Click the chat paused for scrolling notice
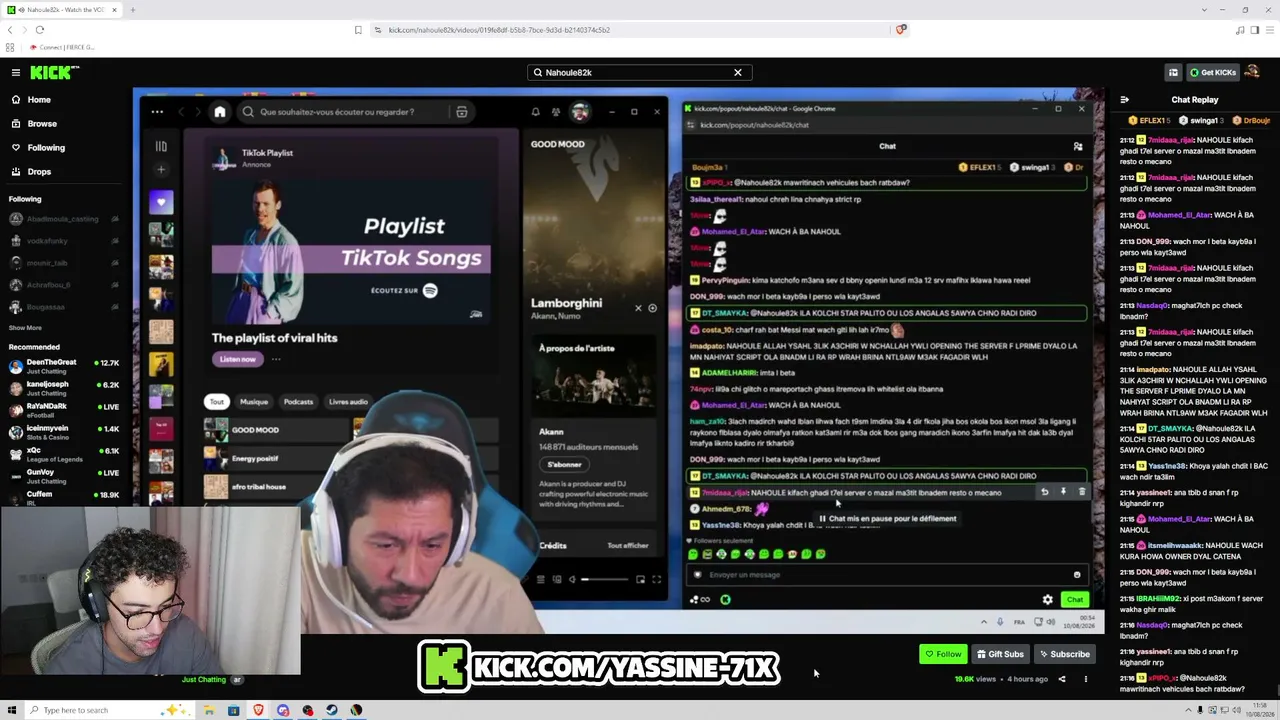Screen dimensions: 1280x720 click(x=888, y=519)
